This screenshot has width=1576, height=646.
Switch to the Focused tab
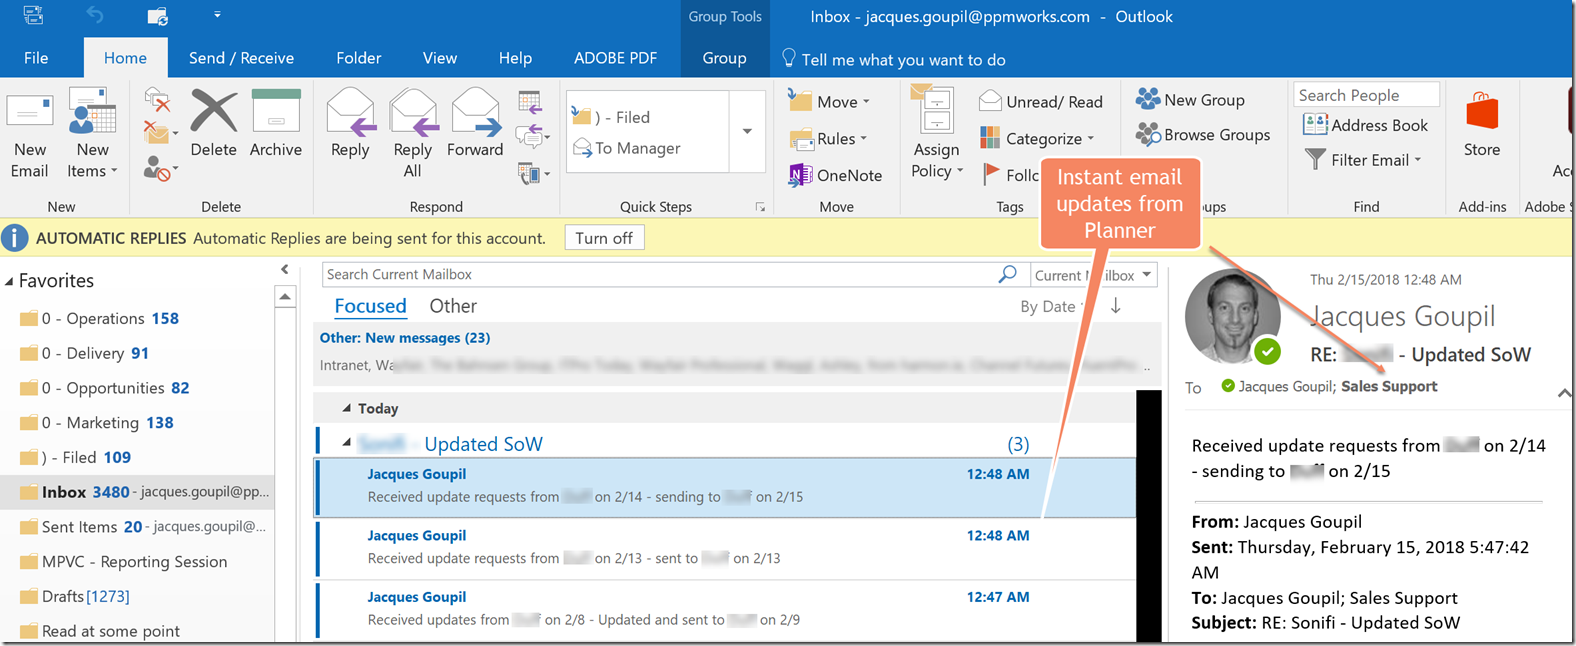[x=370, y=306]
